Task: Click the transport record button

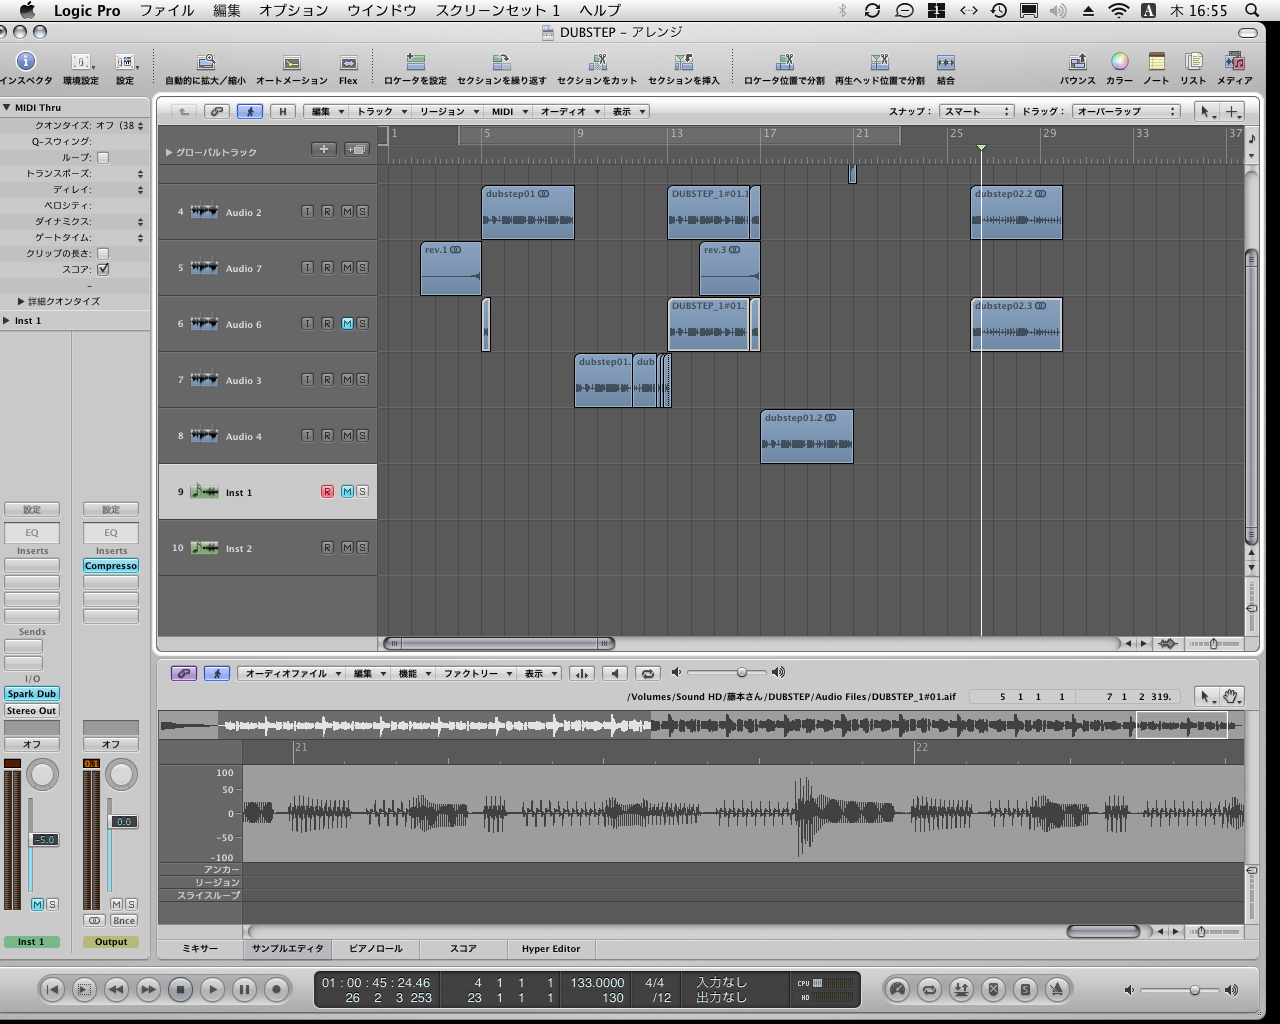Action: pos(276,989)
